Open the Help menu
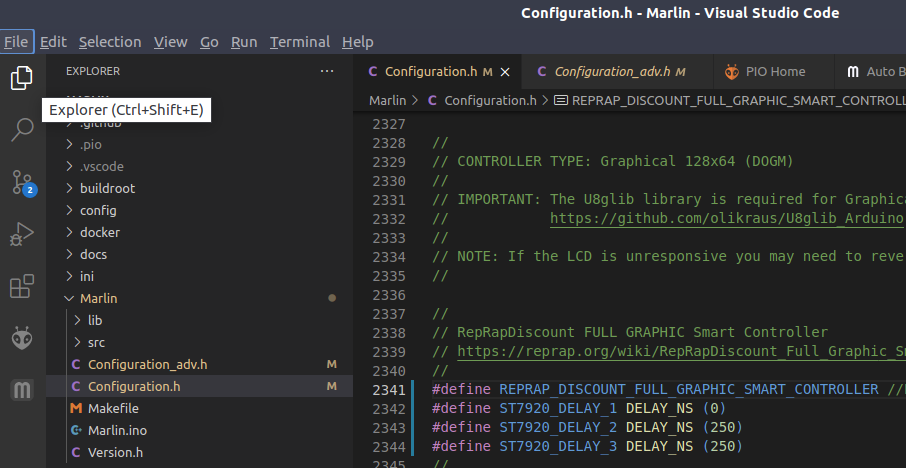This screenshot has width=906, height=468. pyautogui.click(x=358, y=42)
